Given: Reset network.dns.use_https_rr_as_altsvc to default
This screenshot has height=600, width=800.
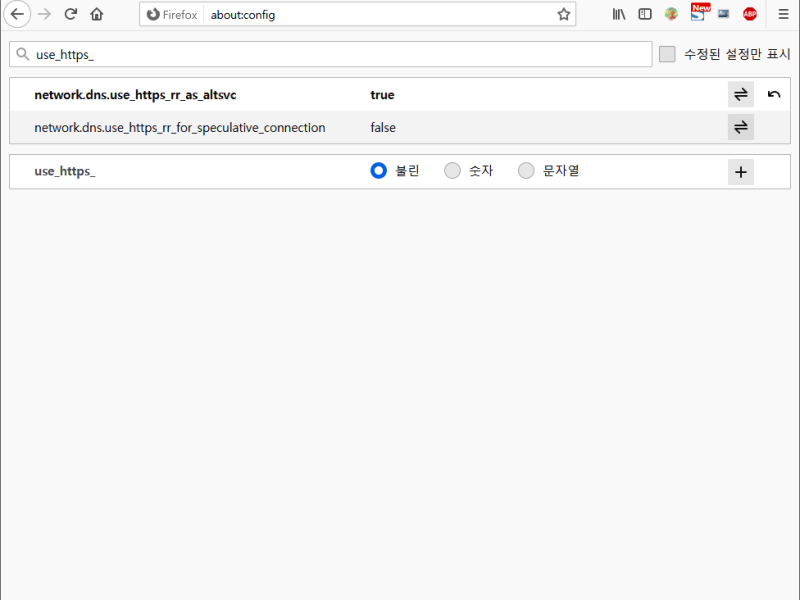Looking at the screenshot, I should 773,94.
